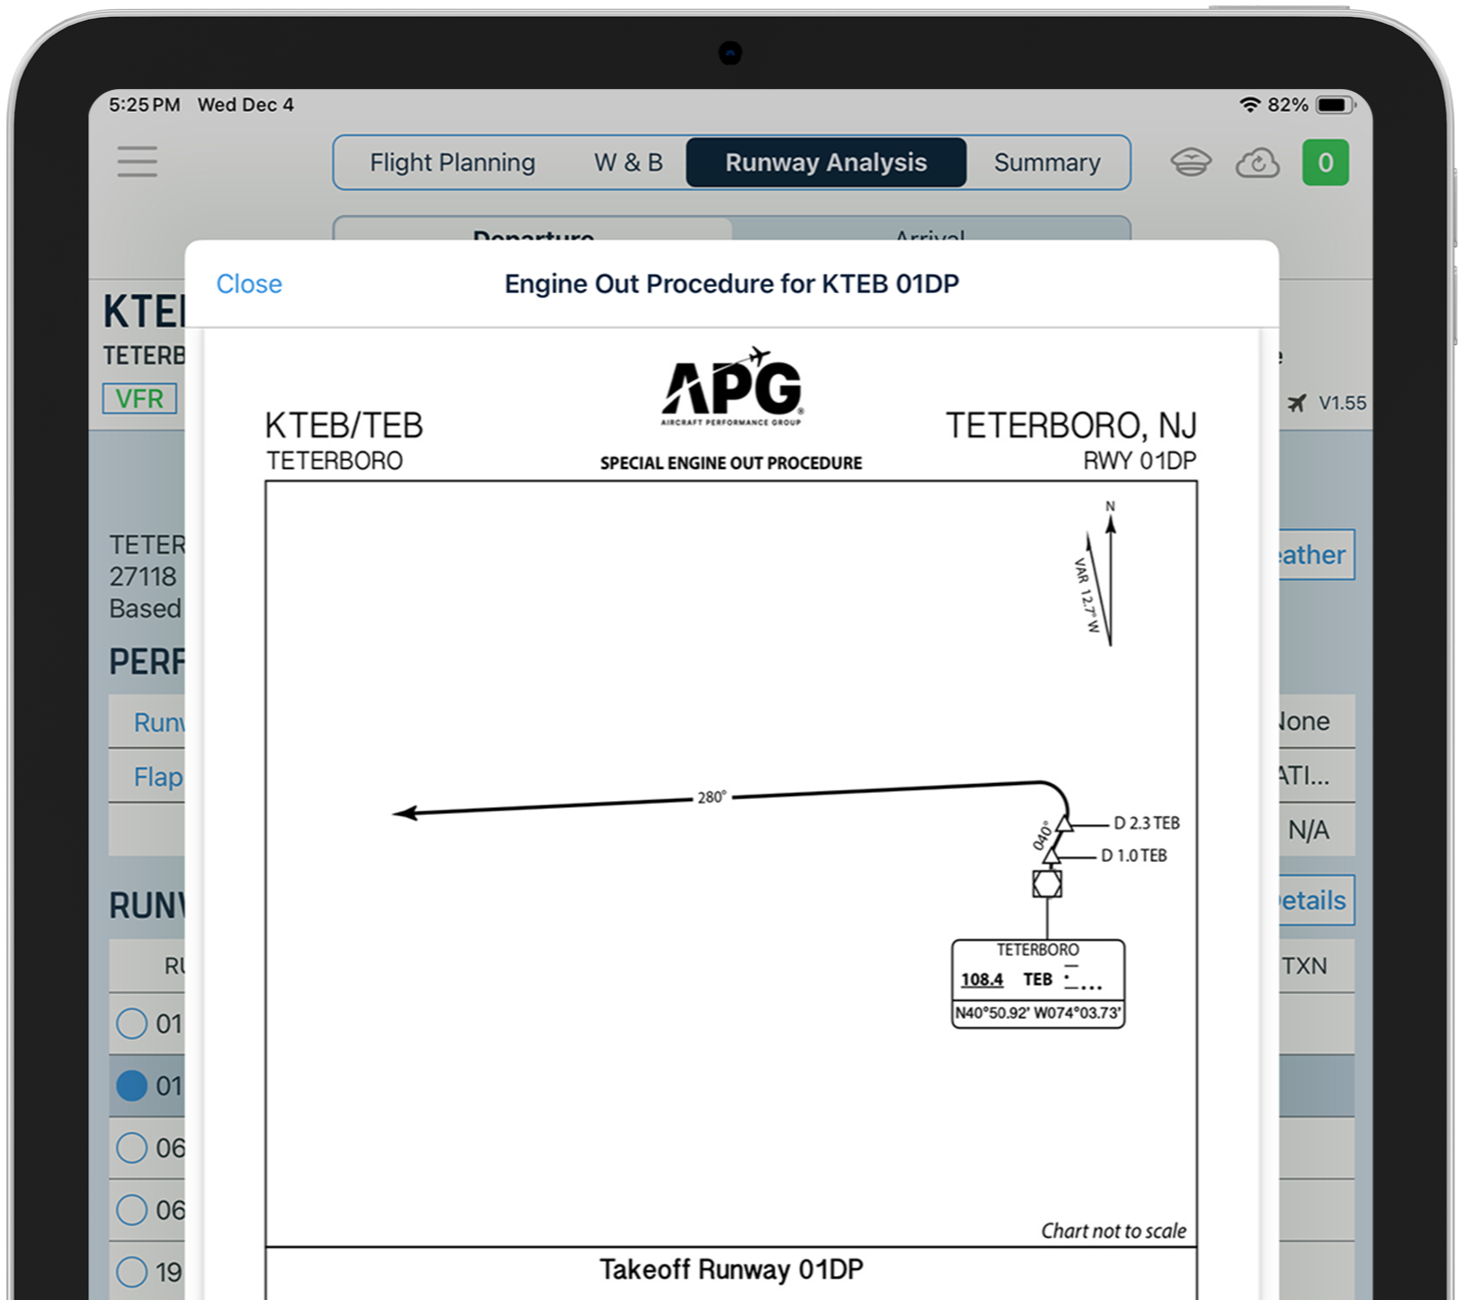Tap the TEB VOR hexagon symbol
Viewport: 1469px width, 1300px height.
tap(1047, 884)
